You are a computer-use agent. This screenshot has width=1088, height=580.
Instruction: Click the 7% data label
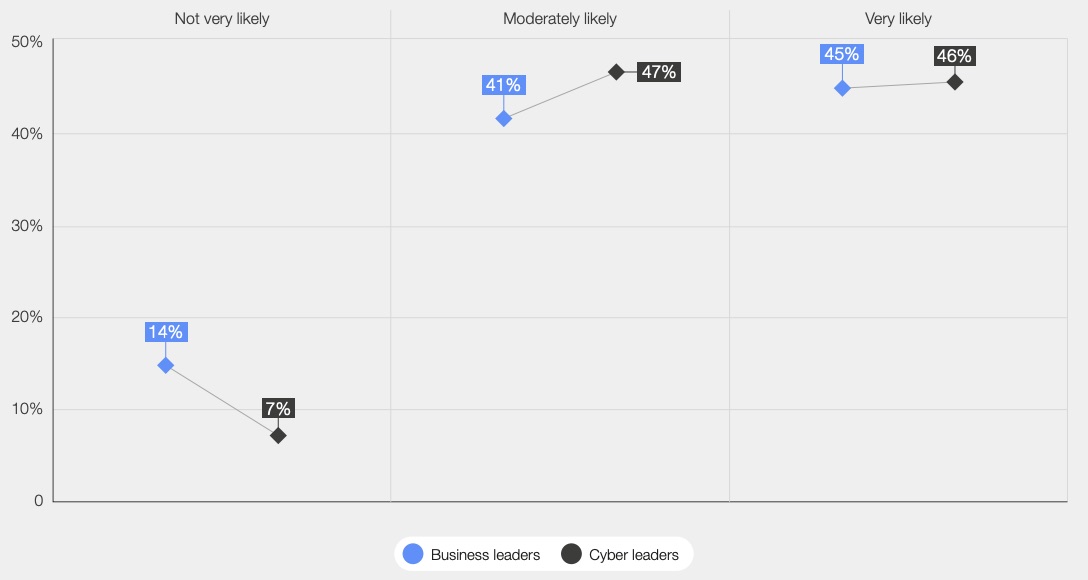tap(278, 408)
